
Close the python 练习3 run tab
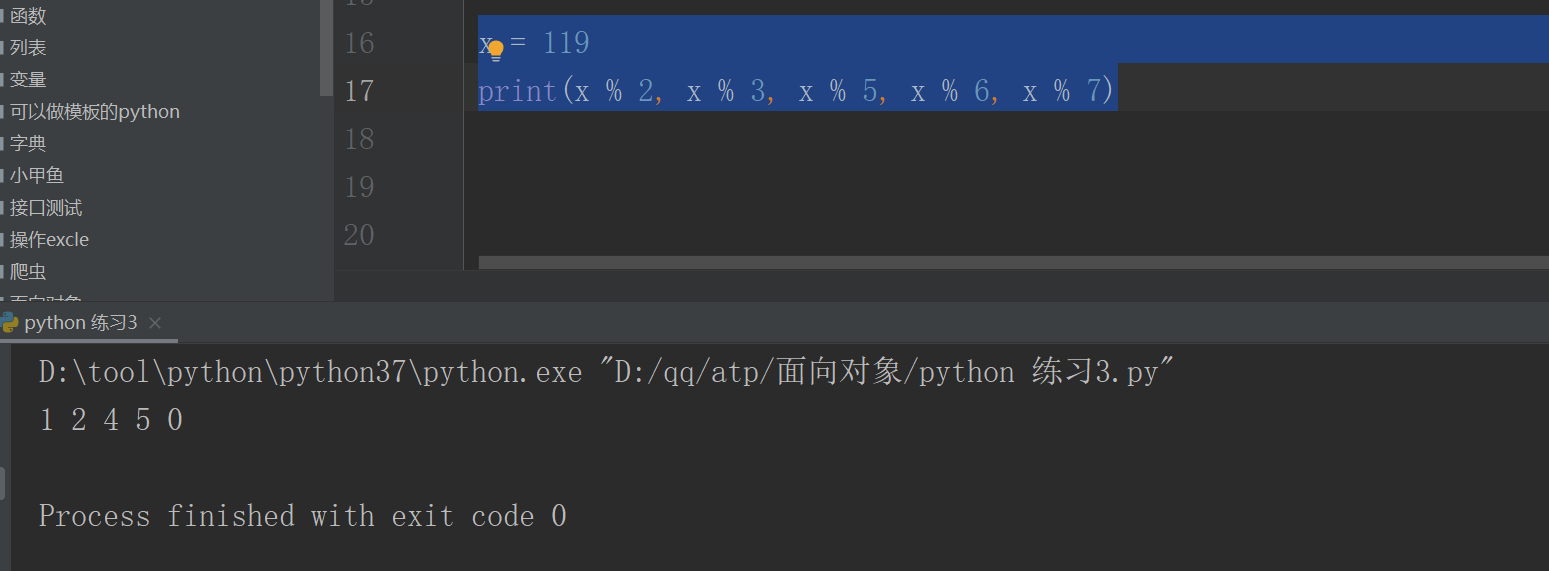click(154, 323)
